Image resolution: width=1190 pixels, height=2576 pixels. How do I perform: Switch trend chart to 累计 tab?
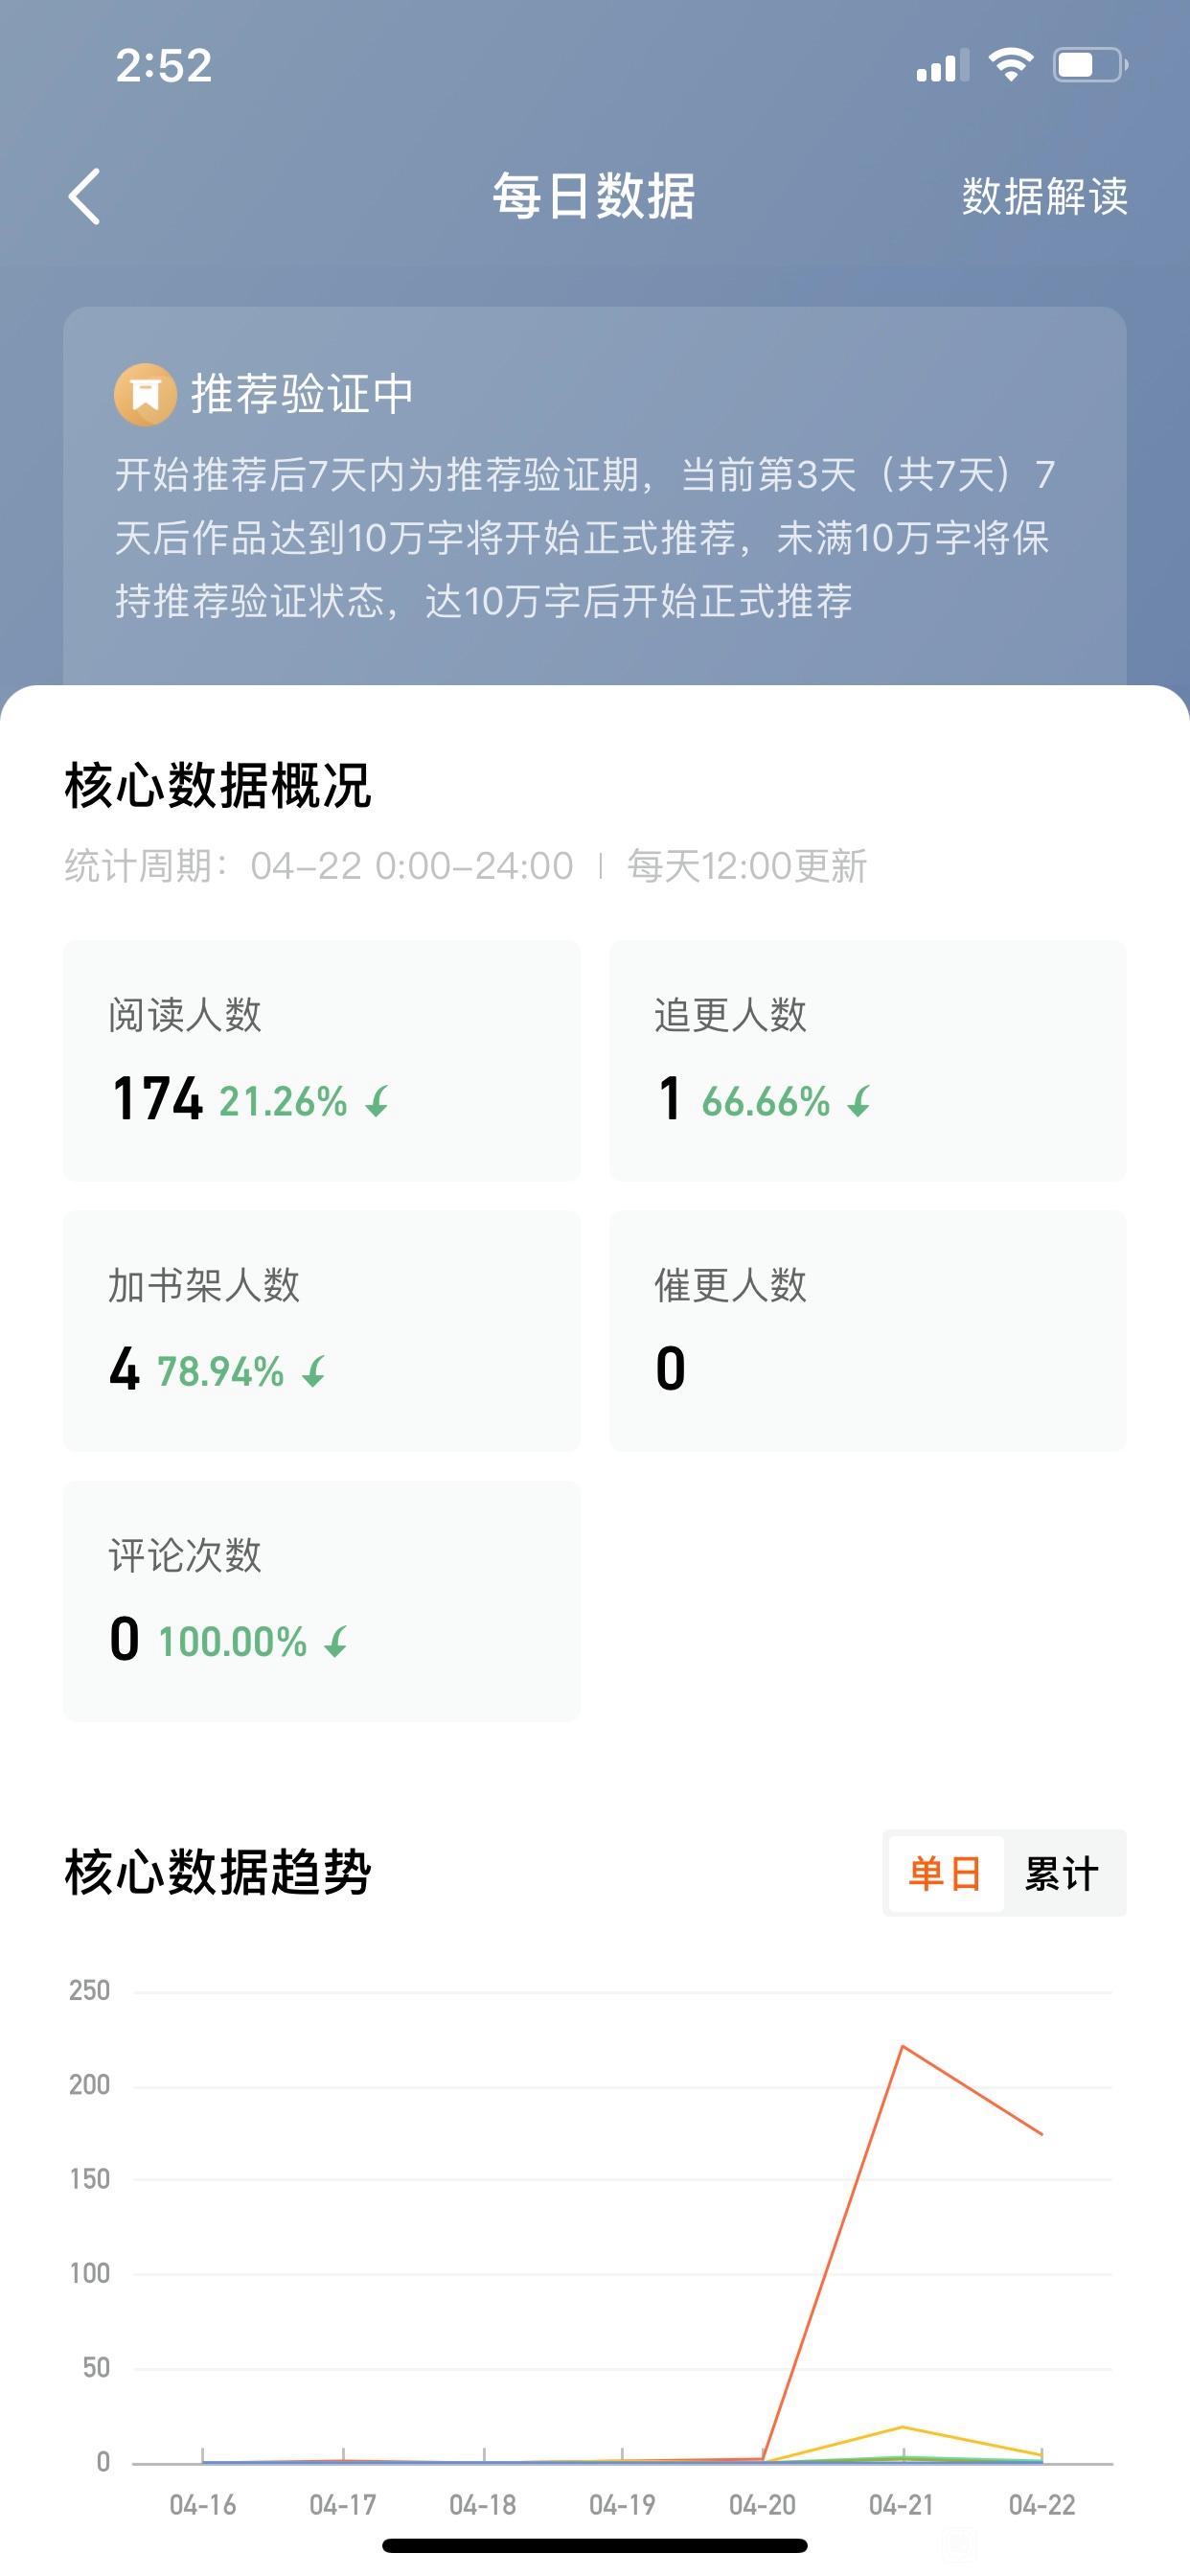pos(1062,1873)
